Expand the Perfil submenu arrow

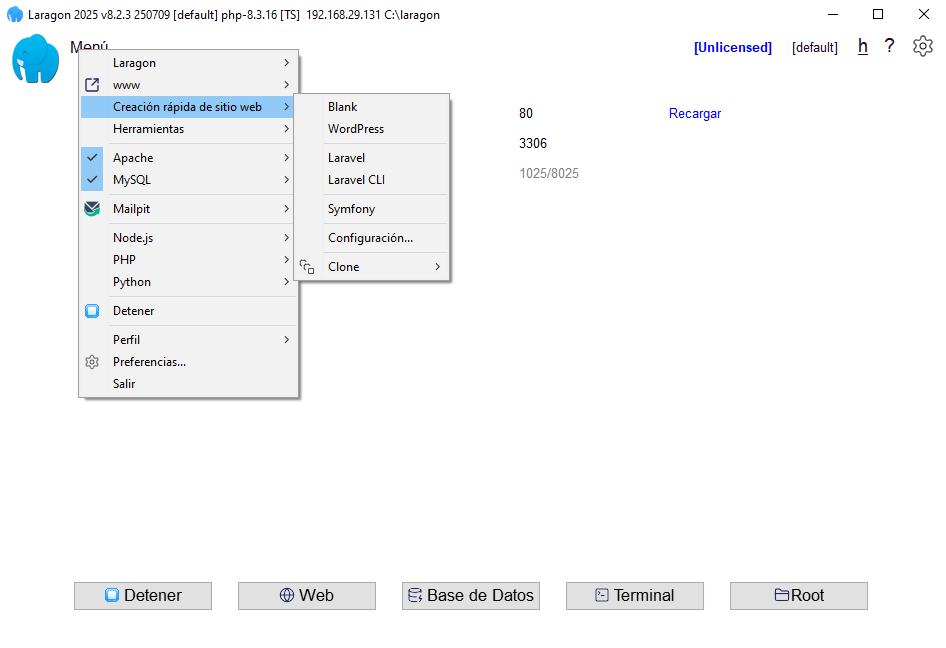click(x=287, y=340)
